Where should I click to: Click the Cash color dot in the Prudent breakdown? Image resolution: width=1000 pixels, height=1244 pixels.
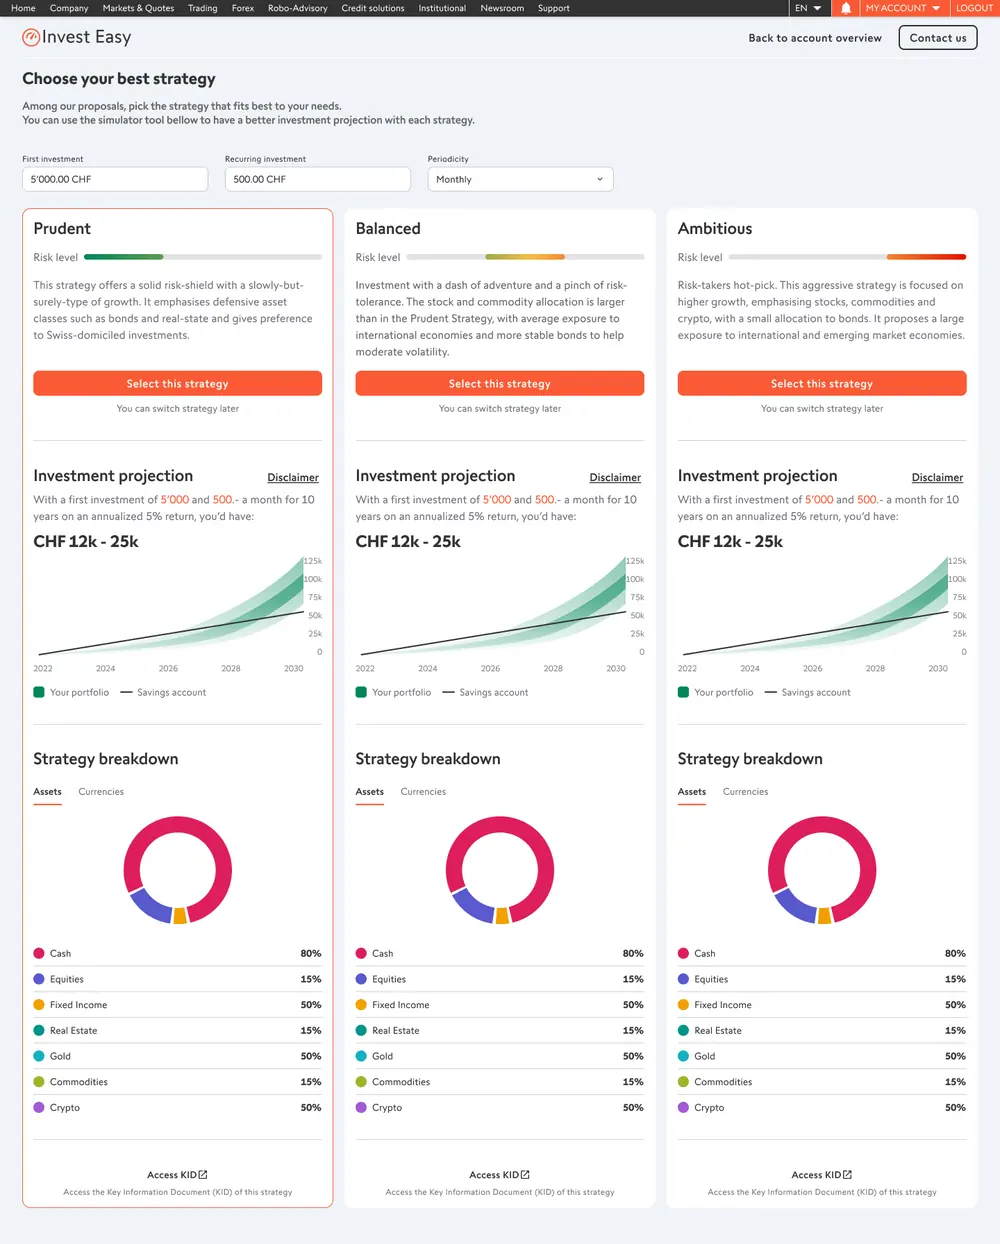pos(39,954)
